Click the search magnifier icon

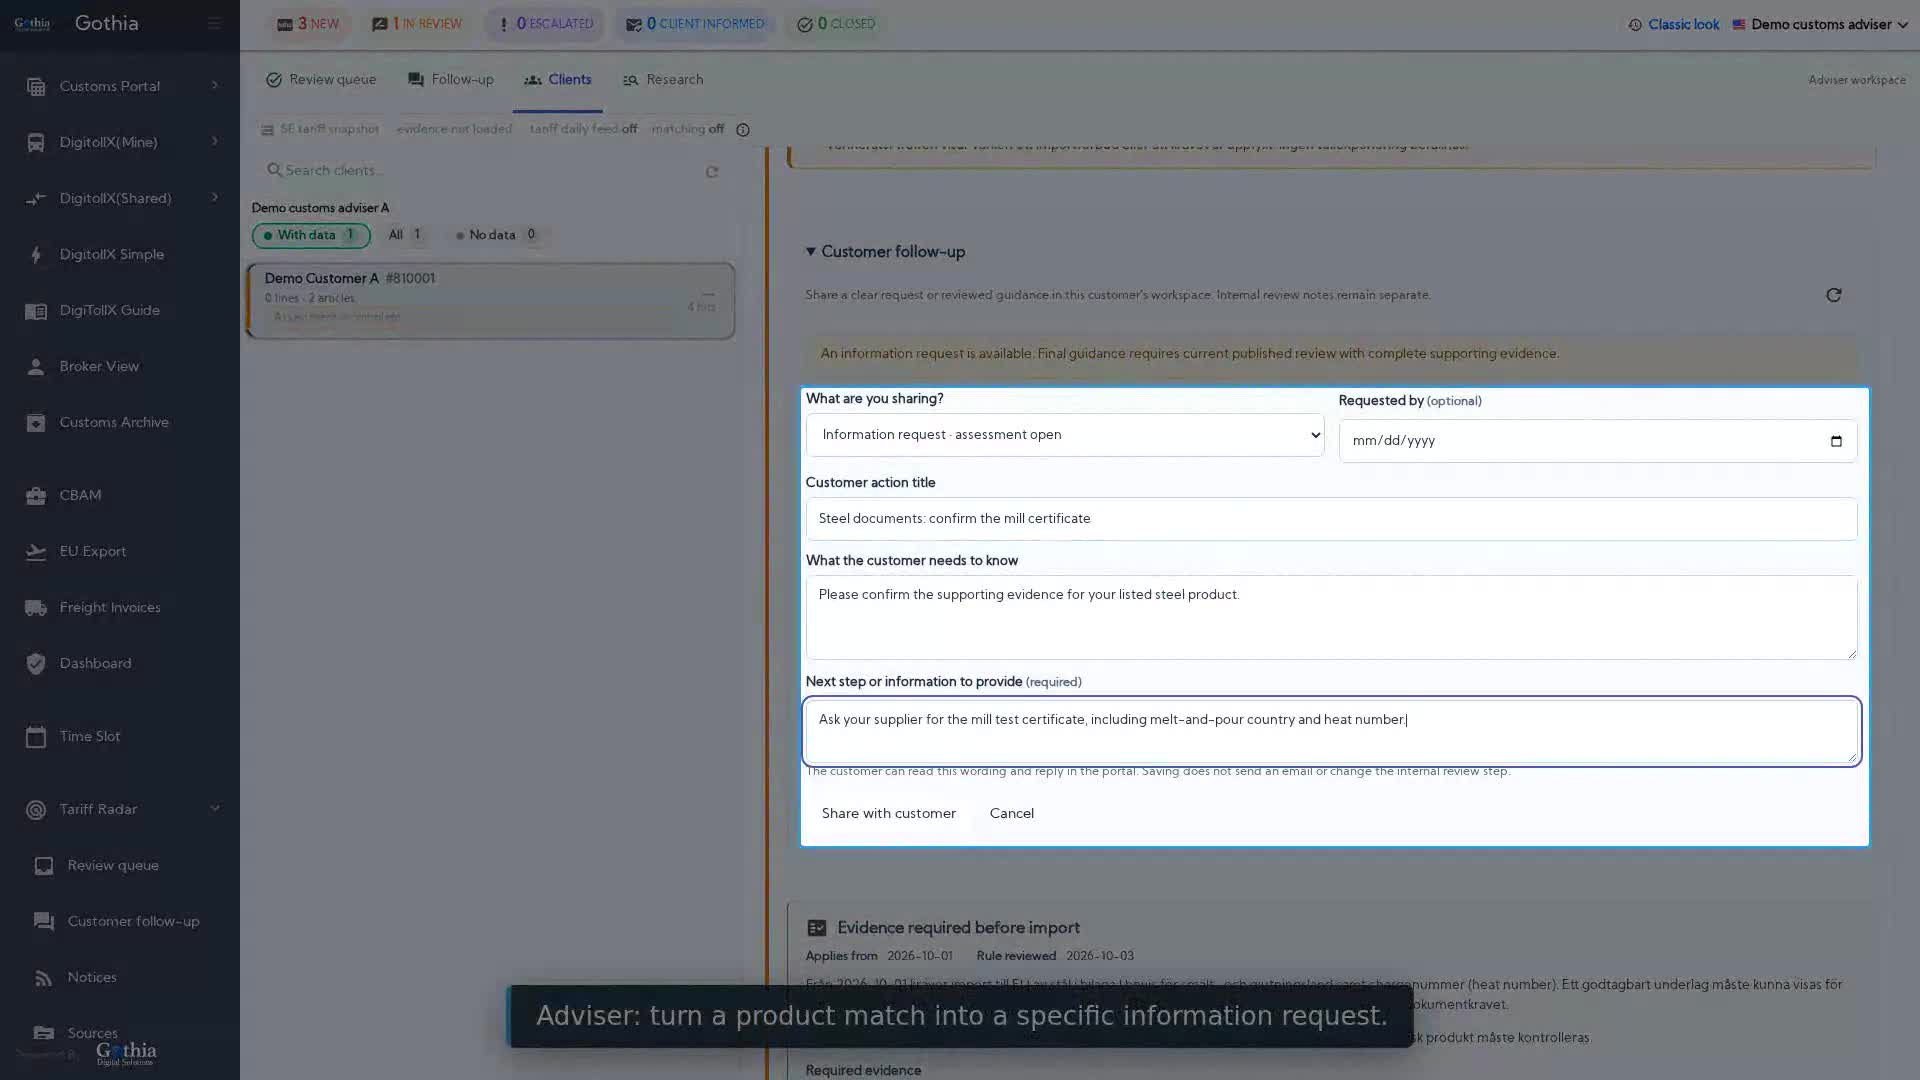(x=274, y=171)
